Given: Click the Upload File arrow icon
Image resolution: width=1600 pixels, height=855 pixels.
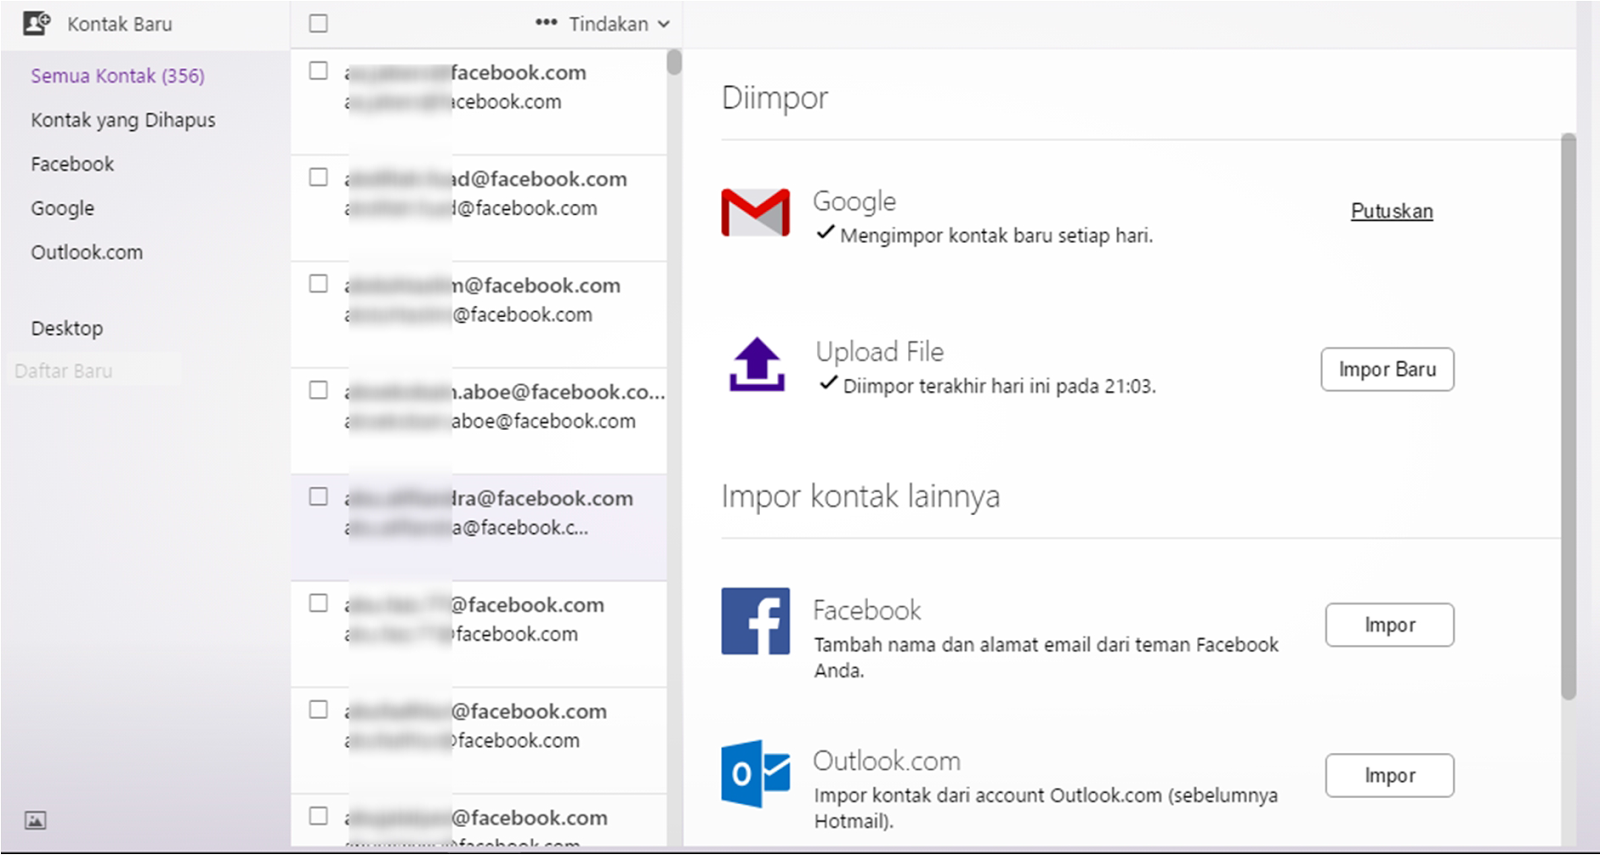Looking at the screenshot, I should (756, 364).
